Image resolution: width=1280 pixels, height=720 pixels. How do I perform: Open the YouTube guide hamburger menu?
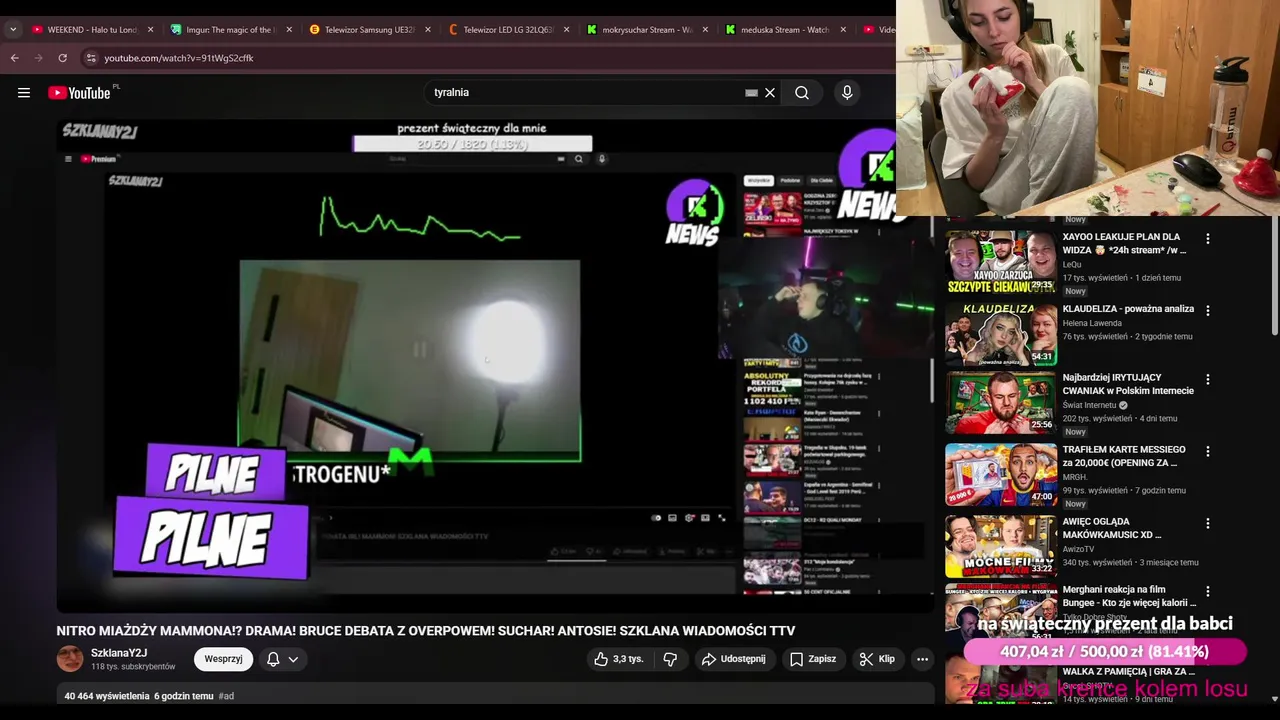(24, 93)
